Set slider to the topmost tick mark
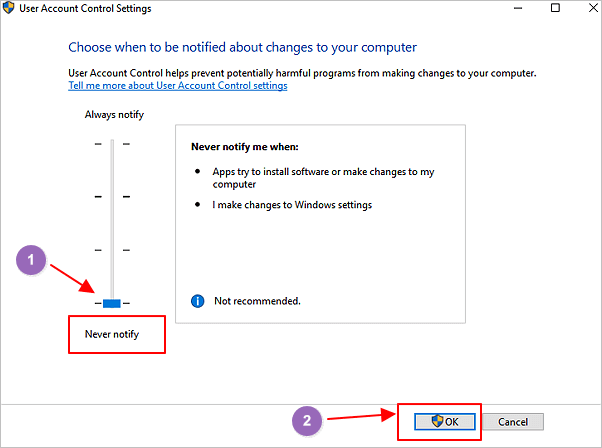 112,144
